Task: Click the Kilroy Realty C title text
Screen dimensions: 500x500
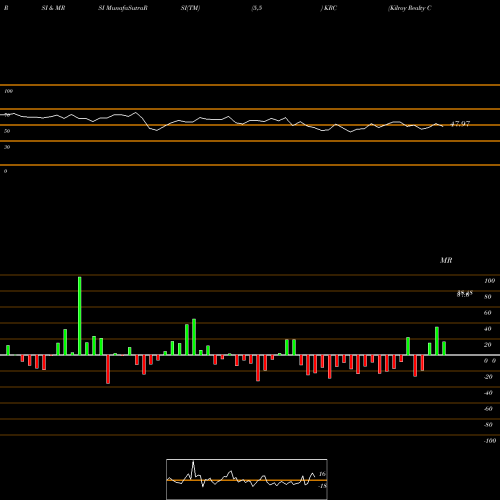Action: (410, 8)
